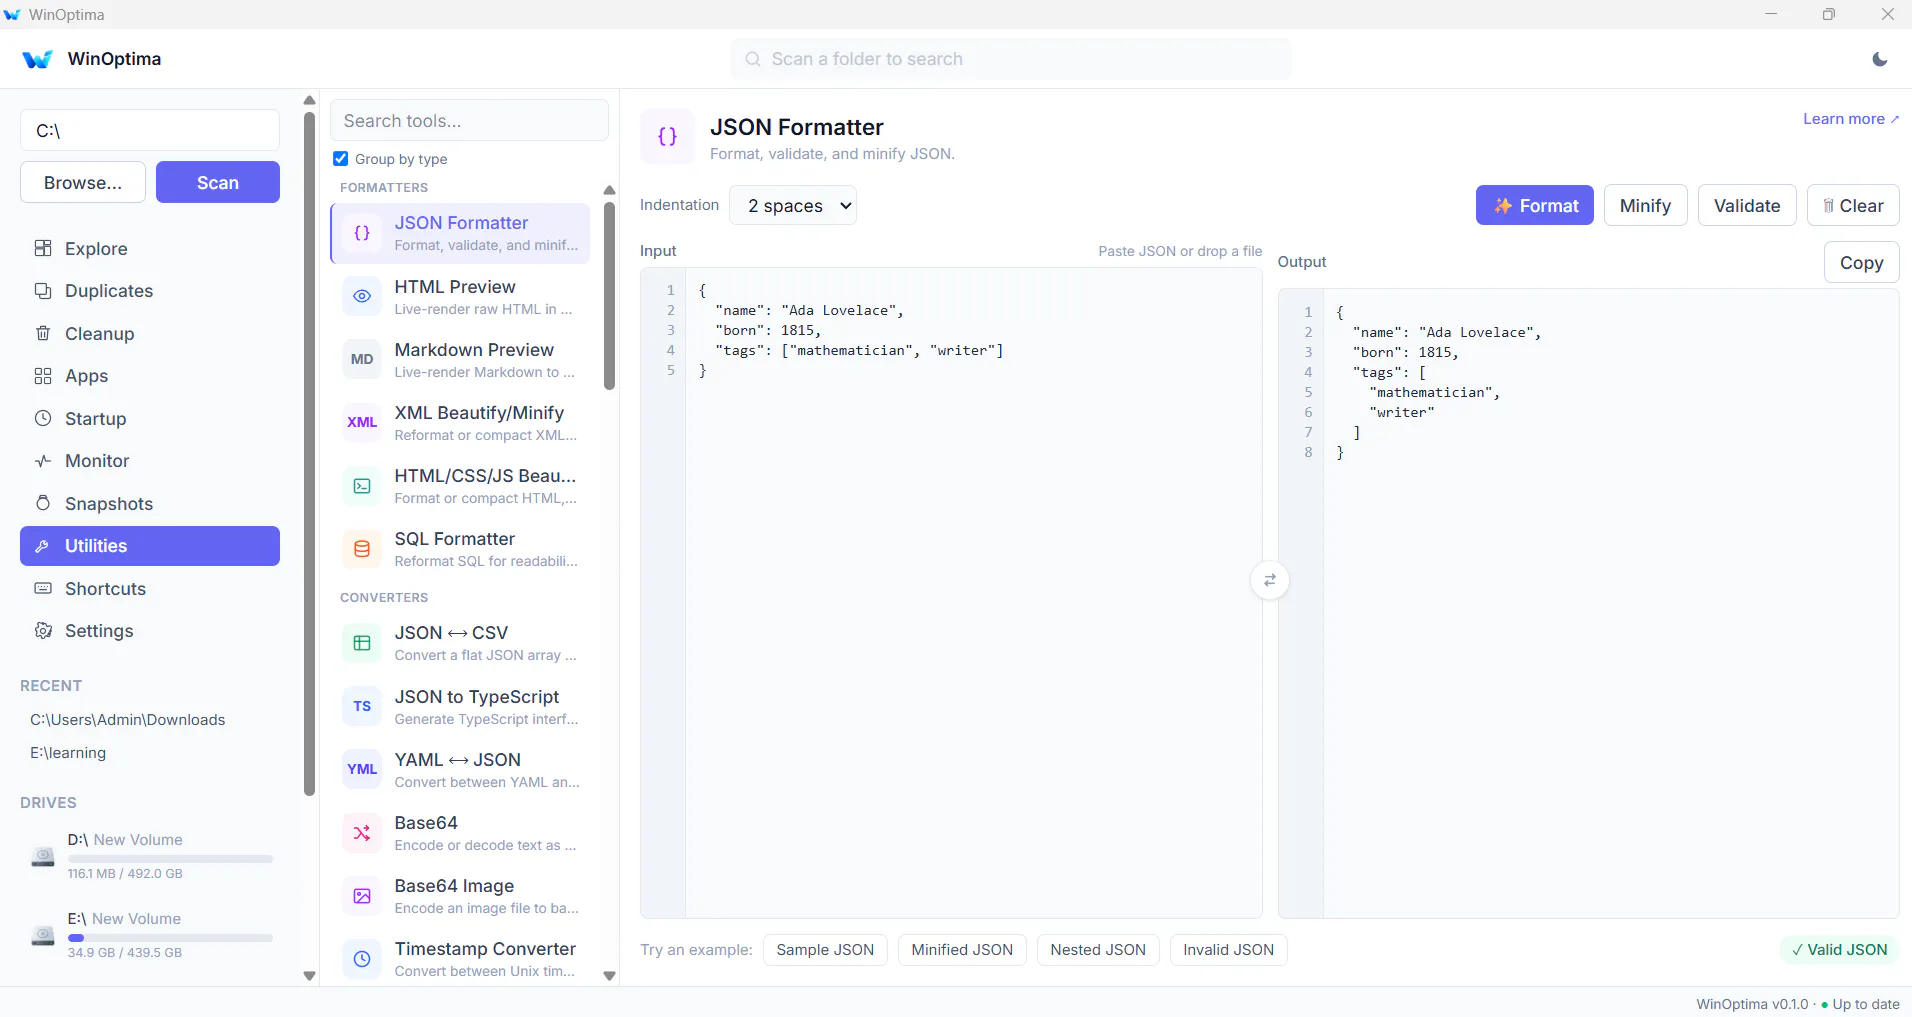Open HTML/CSS/JS Beautifier terminal icon
Viewport: 1912px width, 1017px height.
coord(362,486)
